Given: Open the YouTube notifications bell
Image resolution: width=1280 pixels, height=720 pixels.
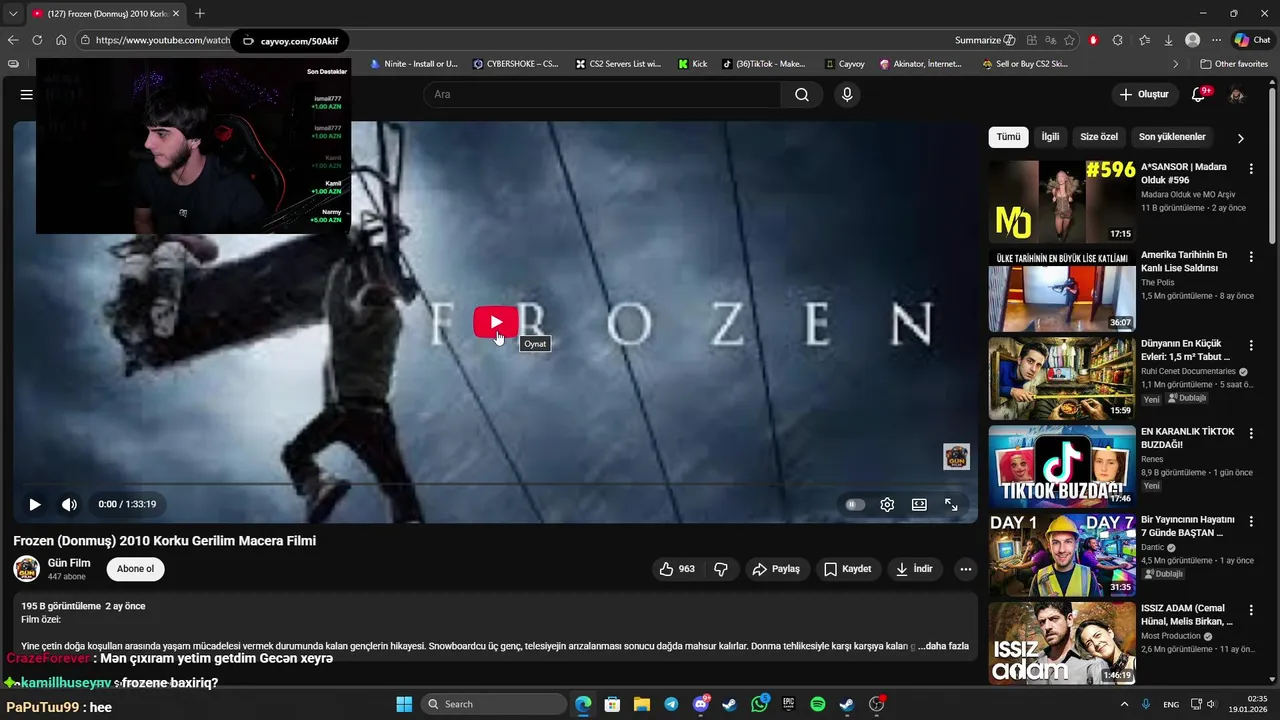Looking at the screenshot, I should click(1199, 95).
